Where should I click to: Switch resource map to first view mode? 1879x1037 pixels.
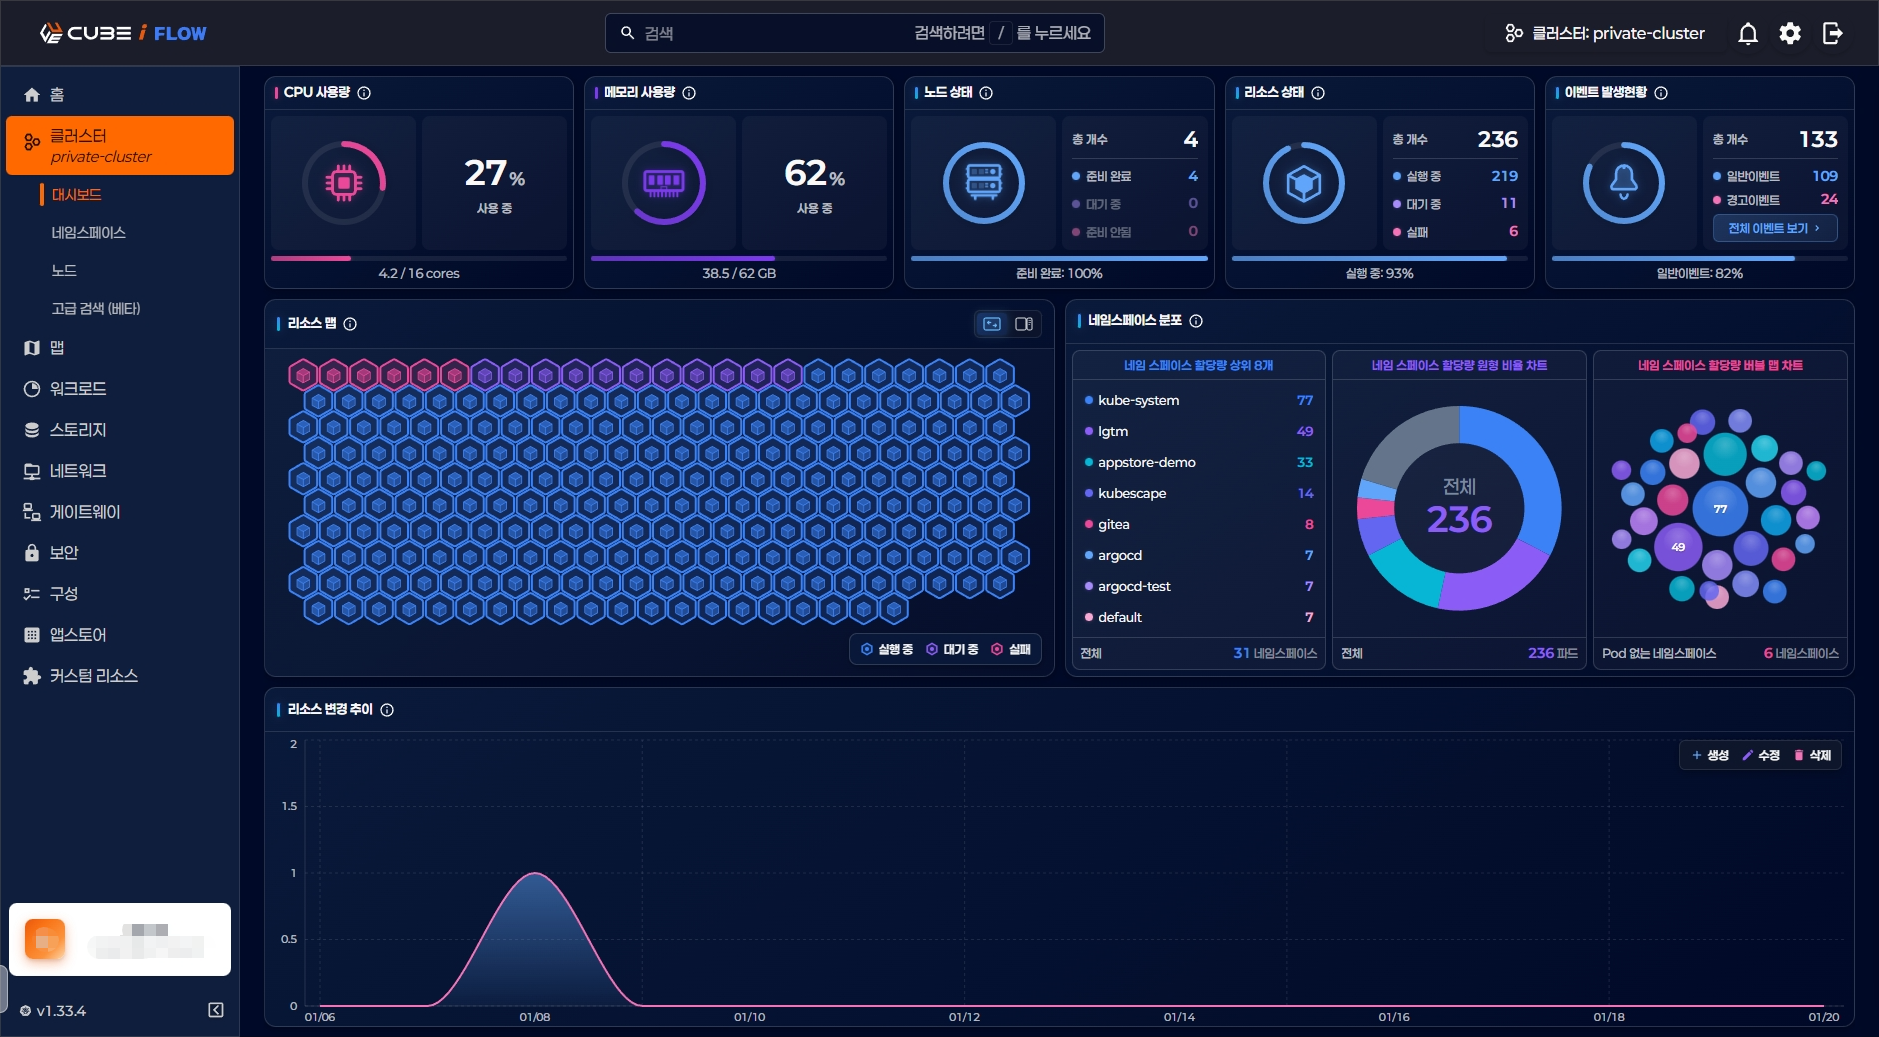point(992,324)
